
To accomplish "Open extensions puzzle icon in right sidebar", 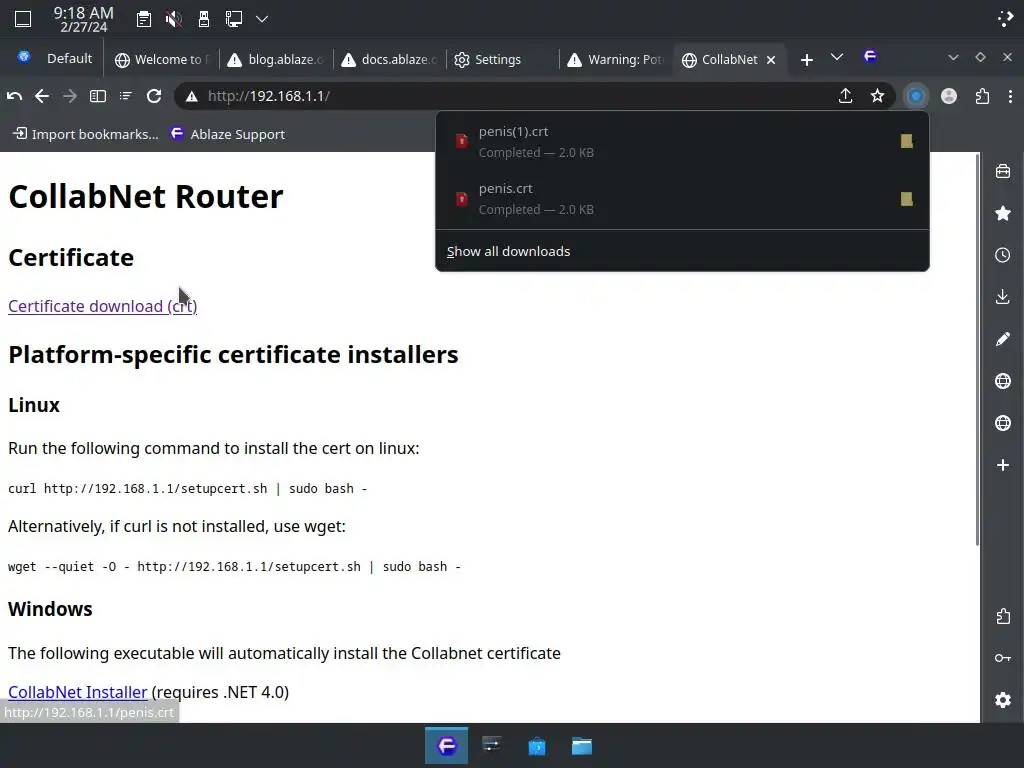I will coord(1003,616).
